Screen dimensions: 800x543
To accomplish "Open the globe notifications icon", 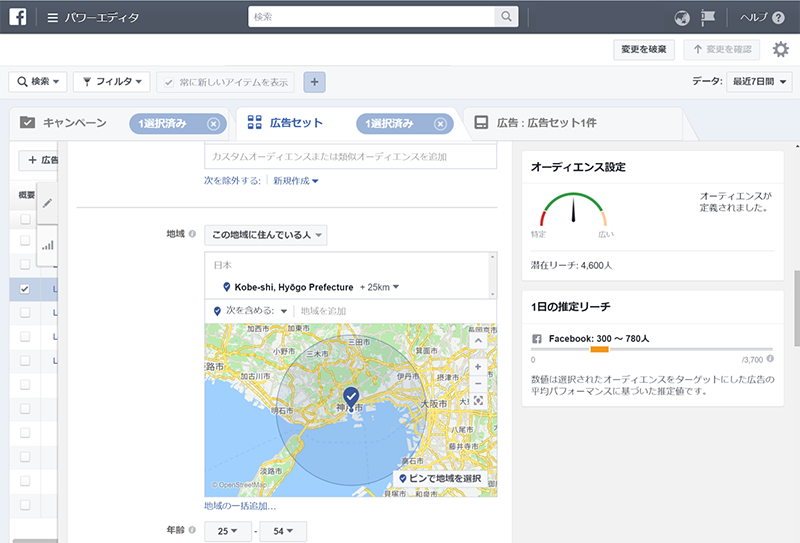I will [682, 18].
